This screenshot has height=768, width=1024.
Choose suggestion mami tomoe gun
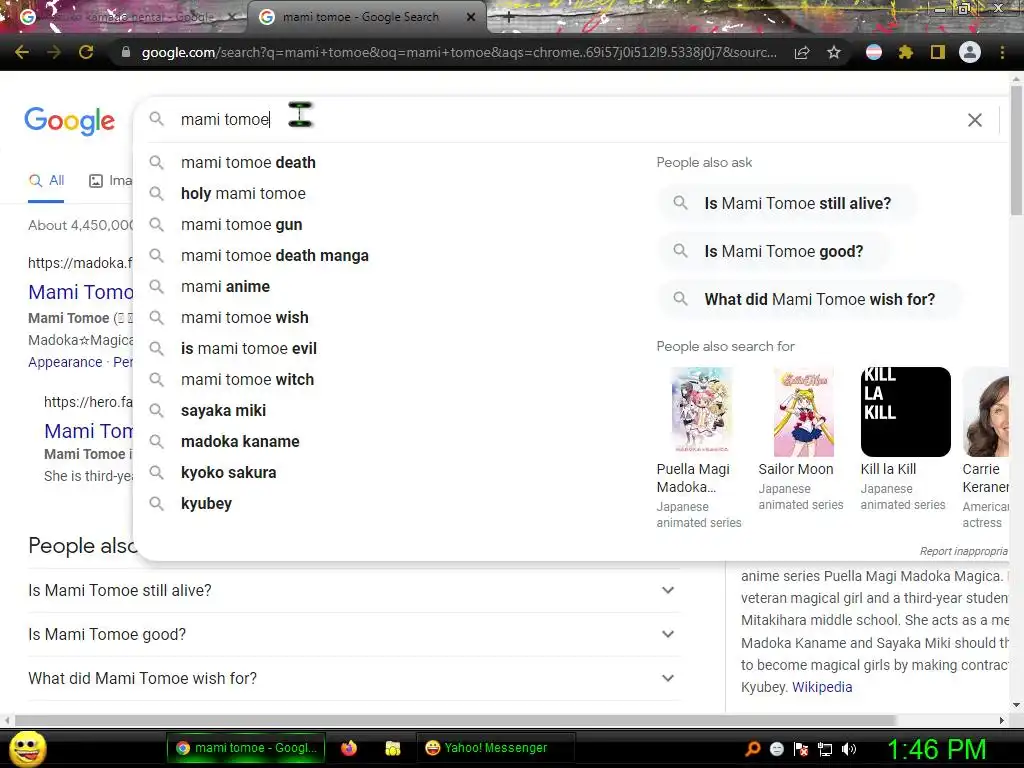pyautogui.click(x=242, y=225)
